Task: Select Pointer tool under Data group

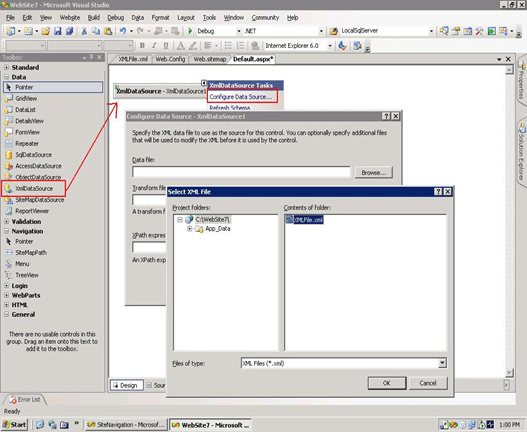Action: pyautogui.click(x=53, y=87)
